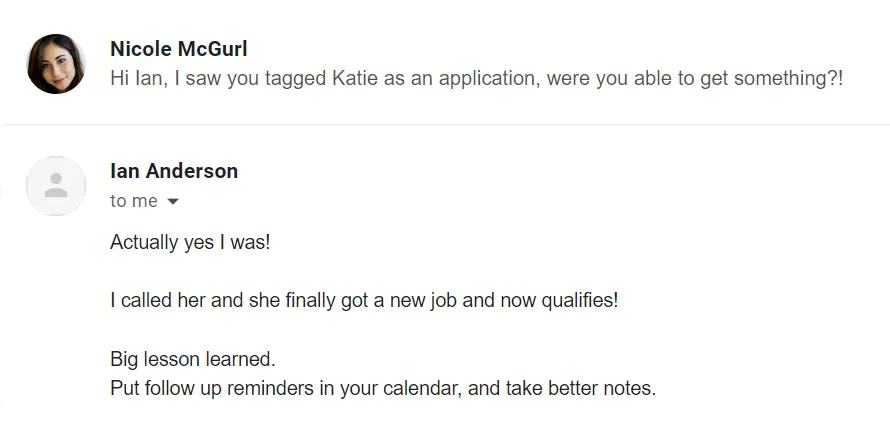
Task: Click the "Big lesson learned." line
Action: click(x=192, y=359)
